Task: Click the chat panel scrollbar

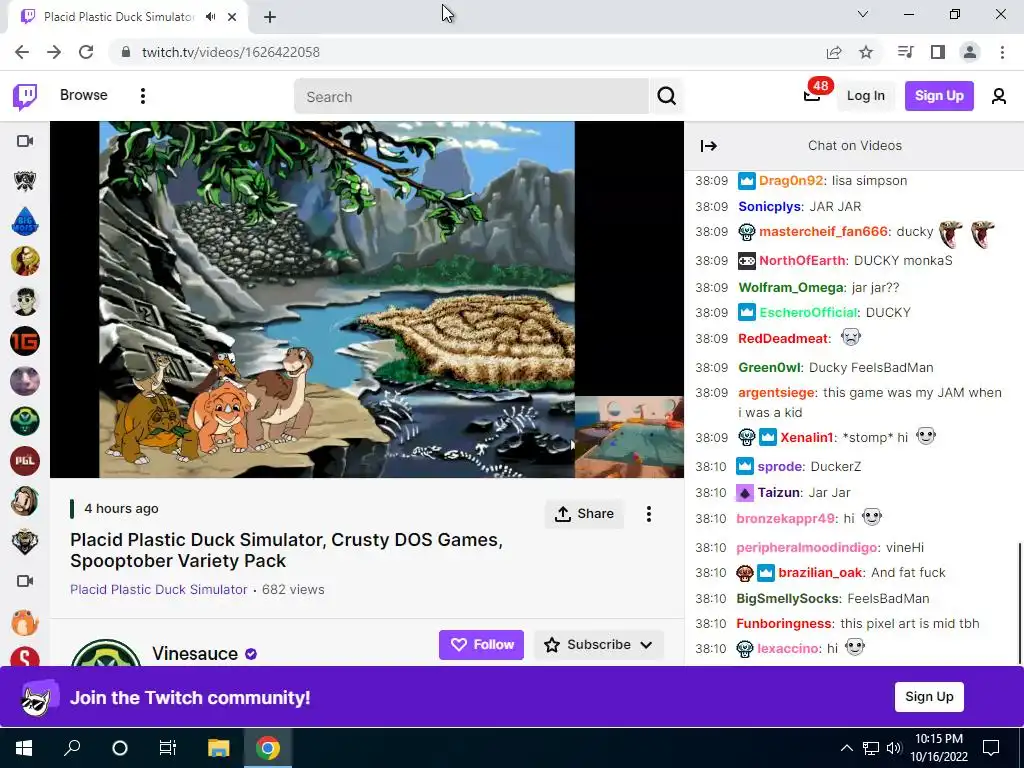Action: point(1019,601)
